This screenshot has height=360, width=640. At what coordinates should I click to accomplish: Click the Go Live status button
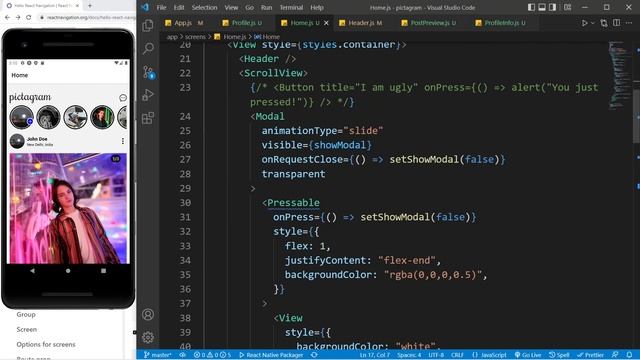click(528, 355)
